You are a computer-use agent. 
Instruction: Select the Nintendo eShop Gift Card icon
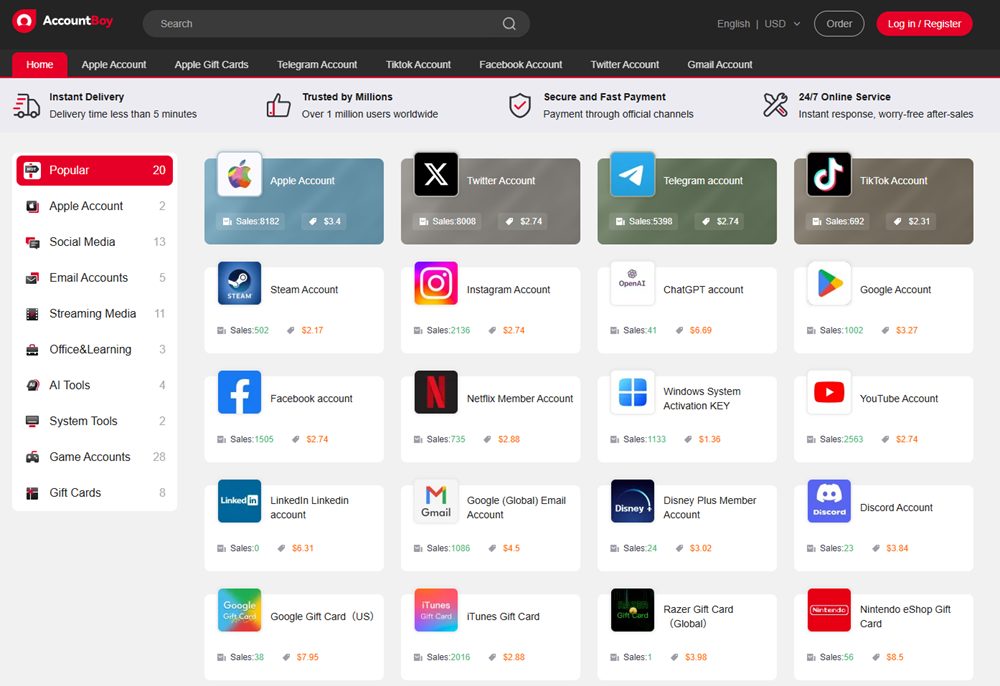tap(829, 610)
